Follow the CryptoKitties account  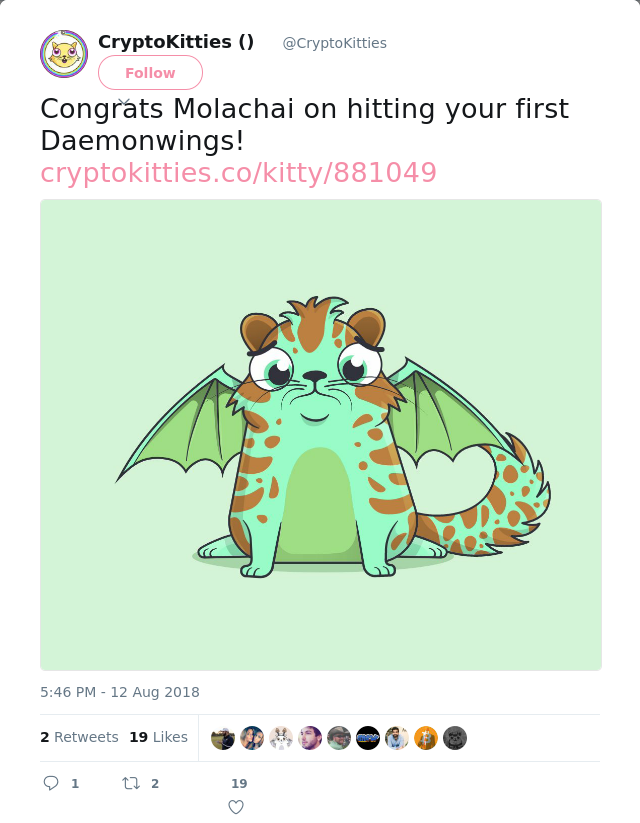coord(150,72)
